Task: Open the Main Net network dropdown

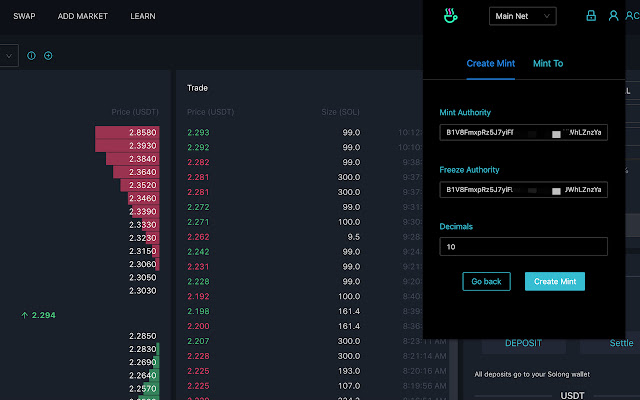Action: (x=522, y=16)
